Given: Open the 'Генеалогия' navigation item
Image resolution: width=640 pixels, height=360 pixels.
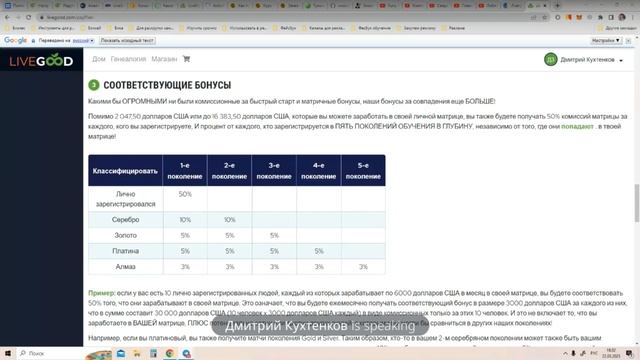Looking at the screenshot, I should click(x=128, y=59).
